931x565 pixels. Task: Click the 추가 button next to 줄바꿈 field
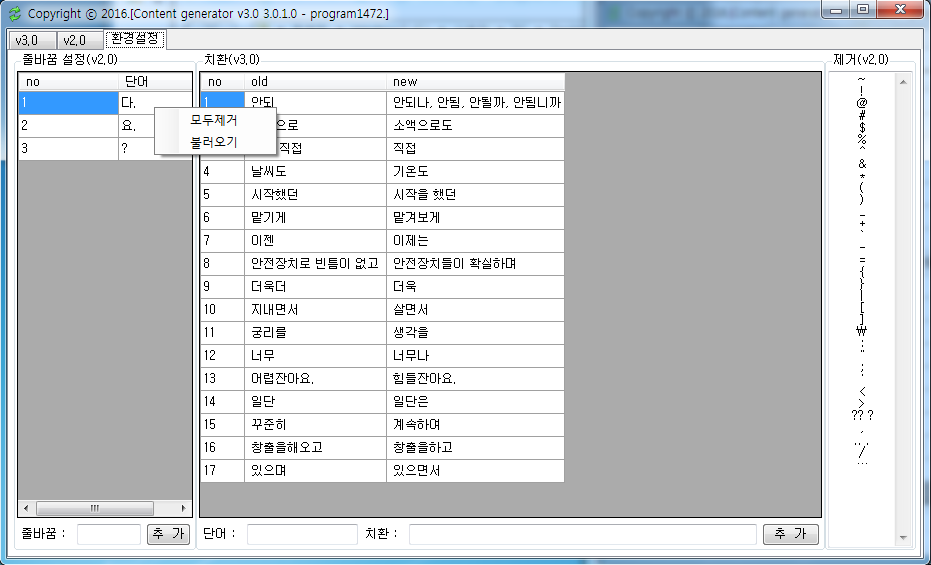tap(167, 534)
